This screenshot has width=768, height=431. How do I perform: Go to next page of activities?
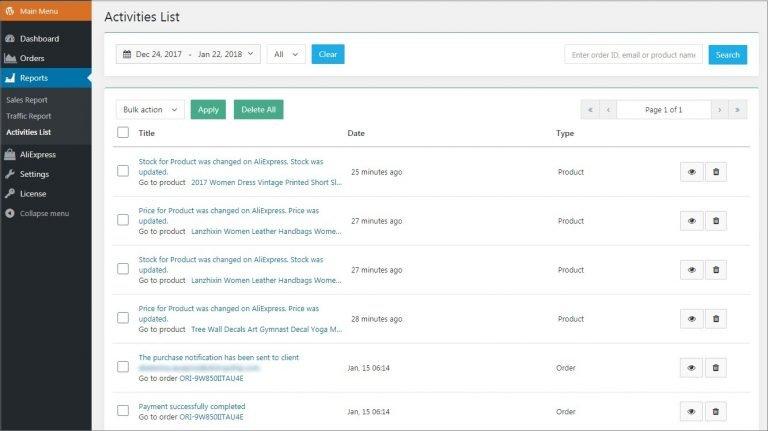click(720, 110)
